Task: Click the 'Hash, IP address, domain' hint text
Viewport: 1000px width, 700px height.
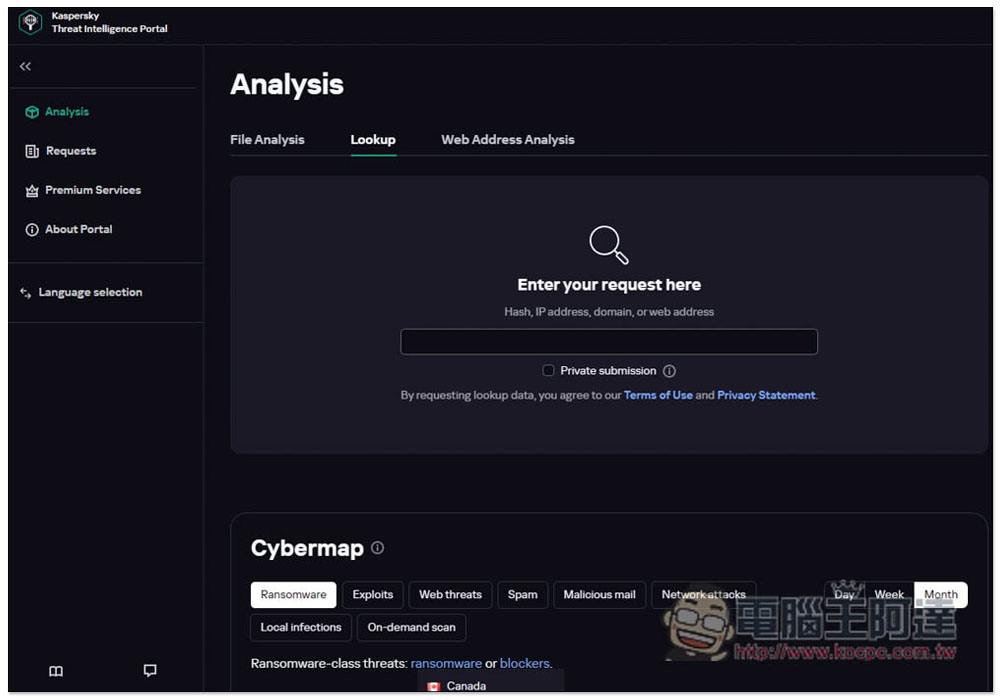Action: (609, 312)
